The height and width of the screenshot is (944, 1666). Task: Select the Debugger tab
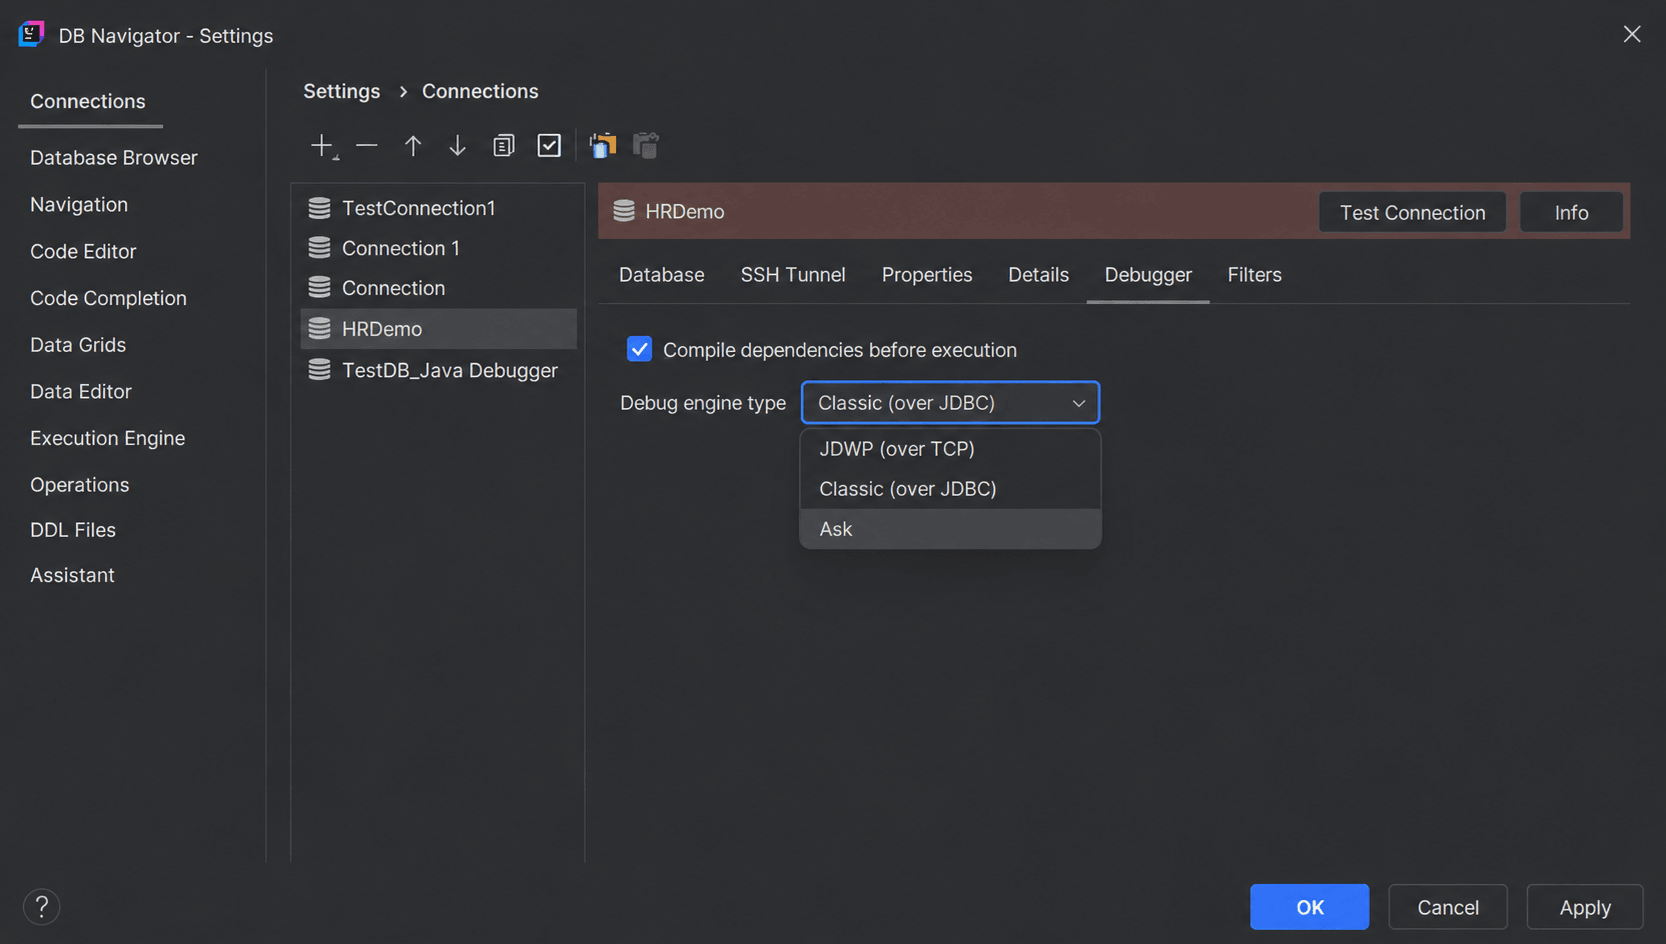pyautogui.click(x=1148, y=275)
